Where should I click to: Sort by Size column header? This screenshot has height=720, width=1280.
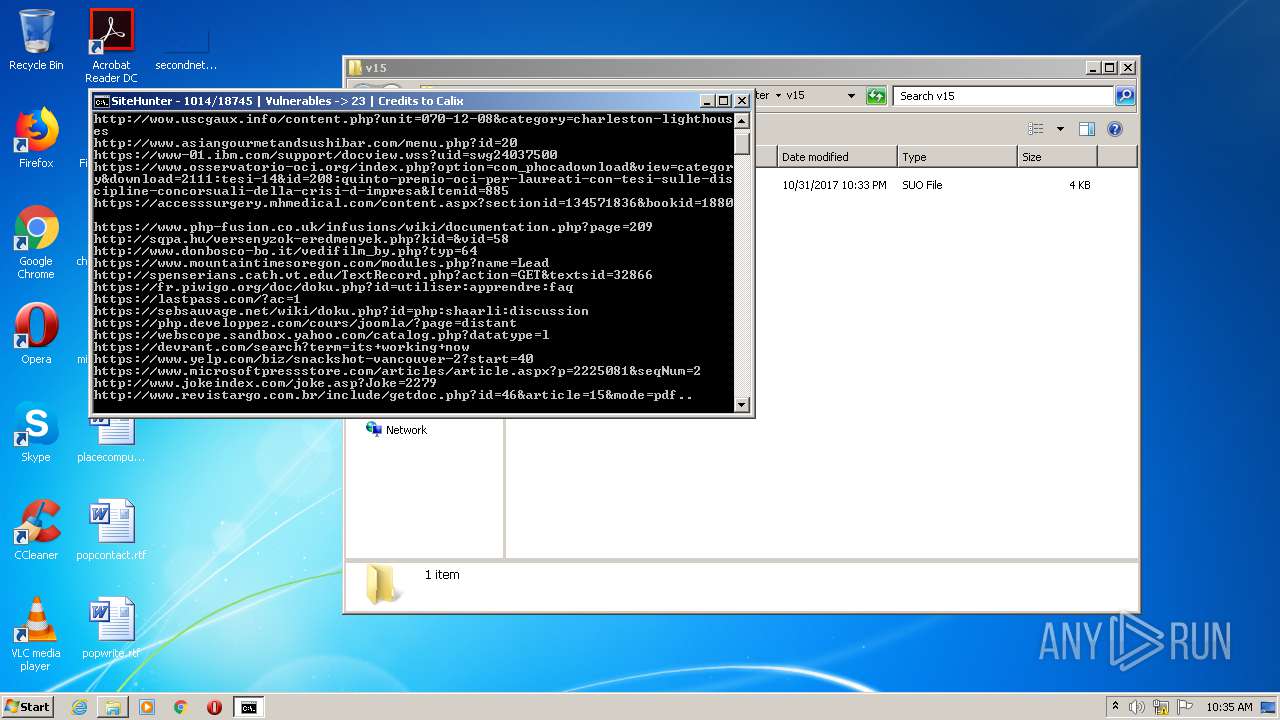click(x=1057, y=157)
